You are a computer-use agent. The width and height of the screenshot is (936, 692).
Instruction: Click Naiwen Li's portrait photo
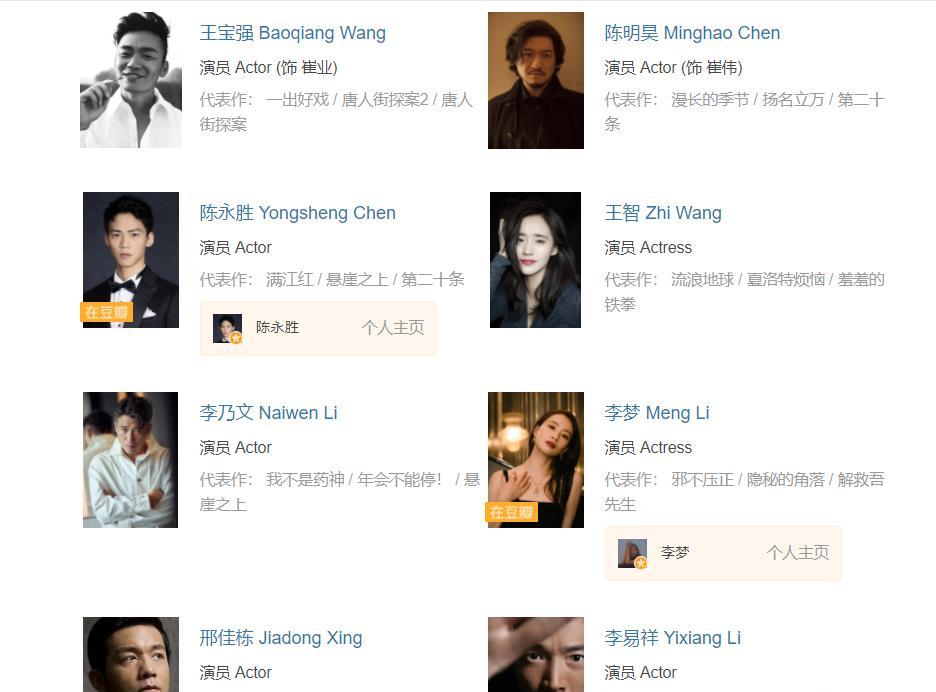[130, 460]
